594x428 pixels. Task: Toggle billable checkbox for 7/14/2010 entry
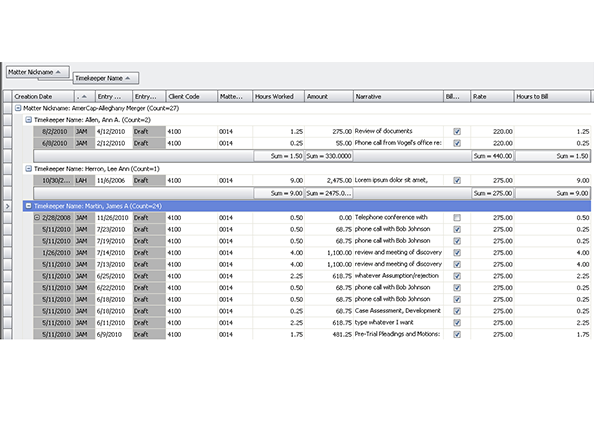(457, 253)
